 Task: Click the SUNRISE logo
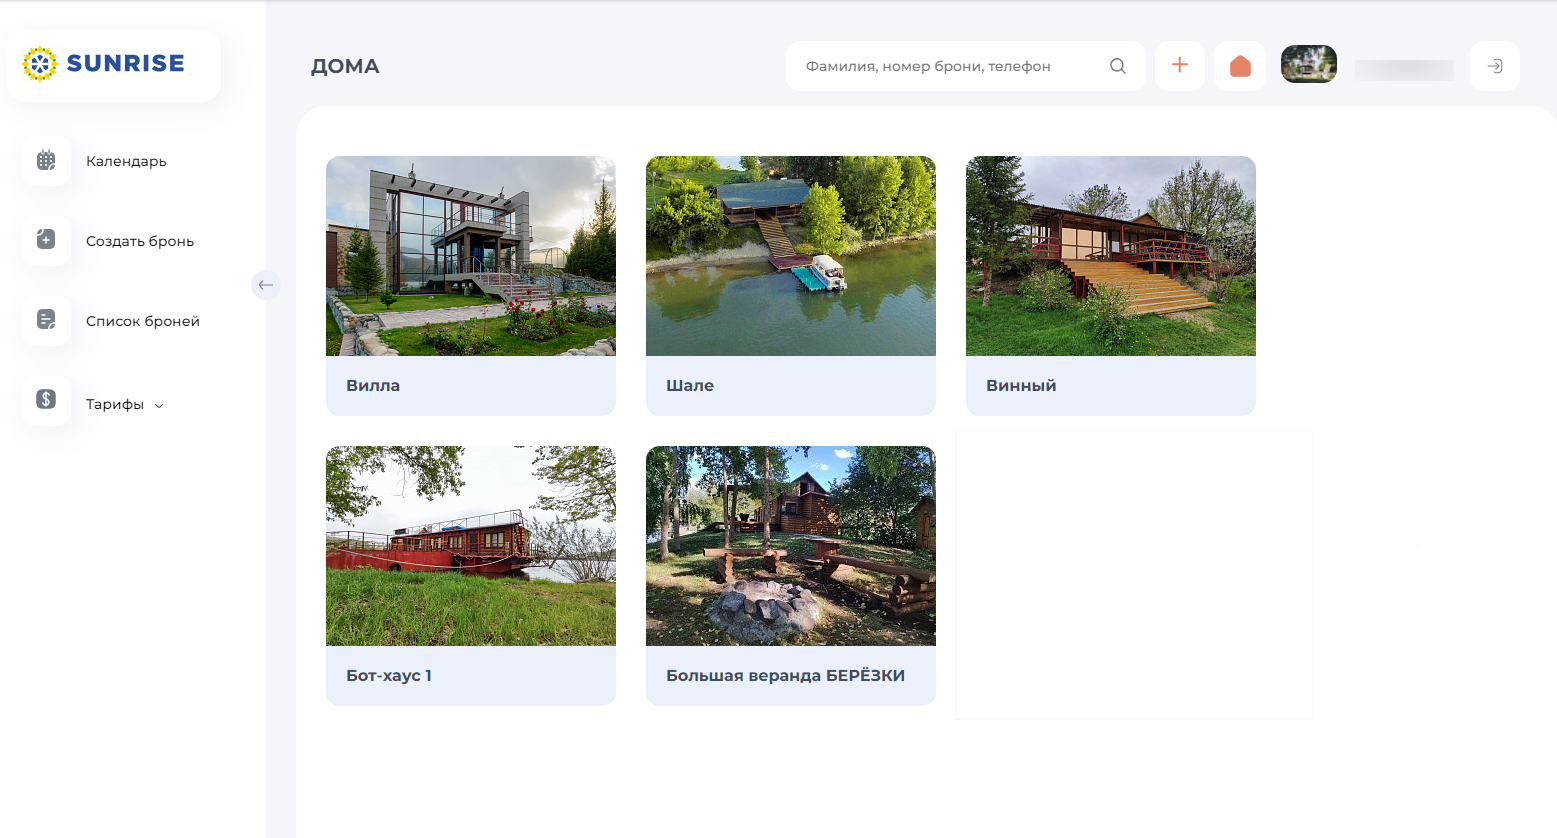(x=105, y=64)
